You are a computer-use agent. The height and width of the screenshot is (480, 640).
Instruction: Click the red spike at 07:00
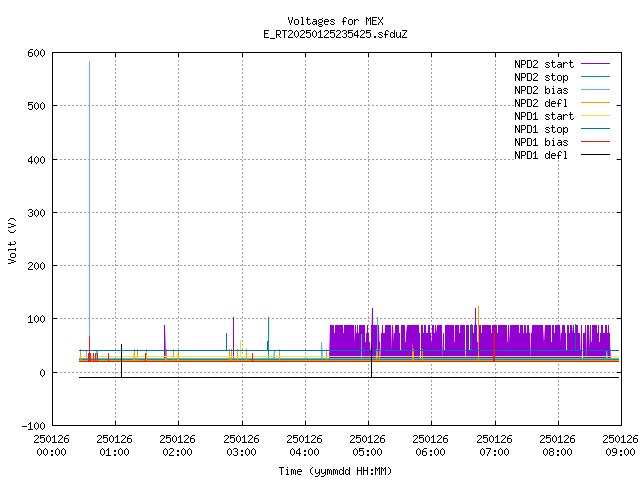[494, 344]
